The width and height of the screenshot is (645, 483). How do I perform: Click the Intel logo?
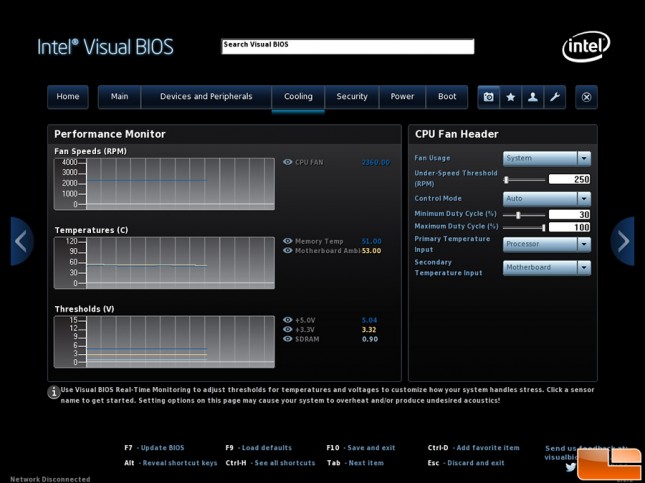point(586,46)
